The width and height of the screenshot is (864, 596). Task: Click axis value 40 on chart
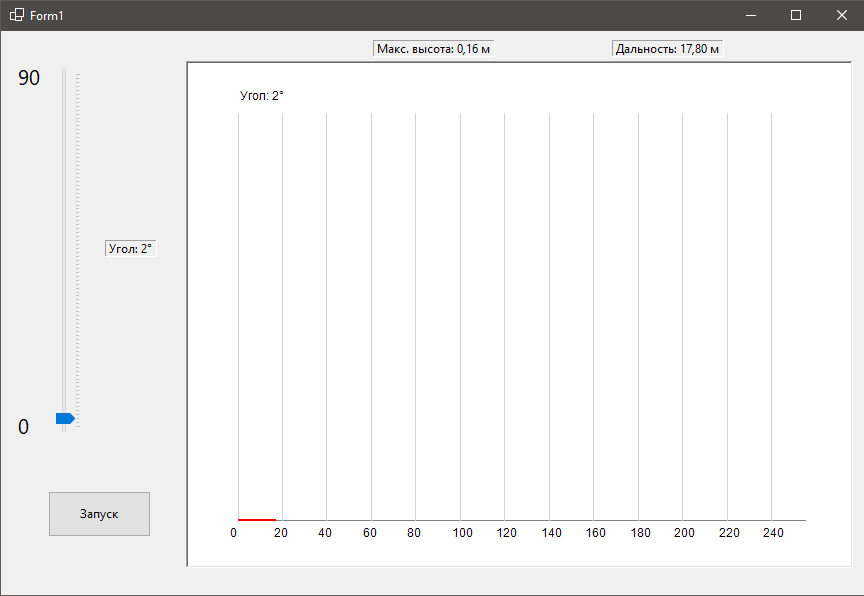tap(325, 533)
